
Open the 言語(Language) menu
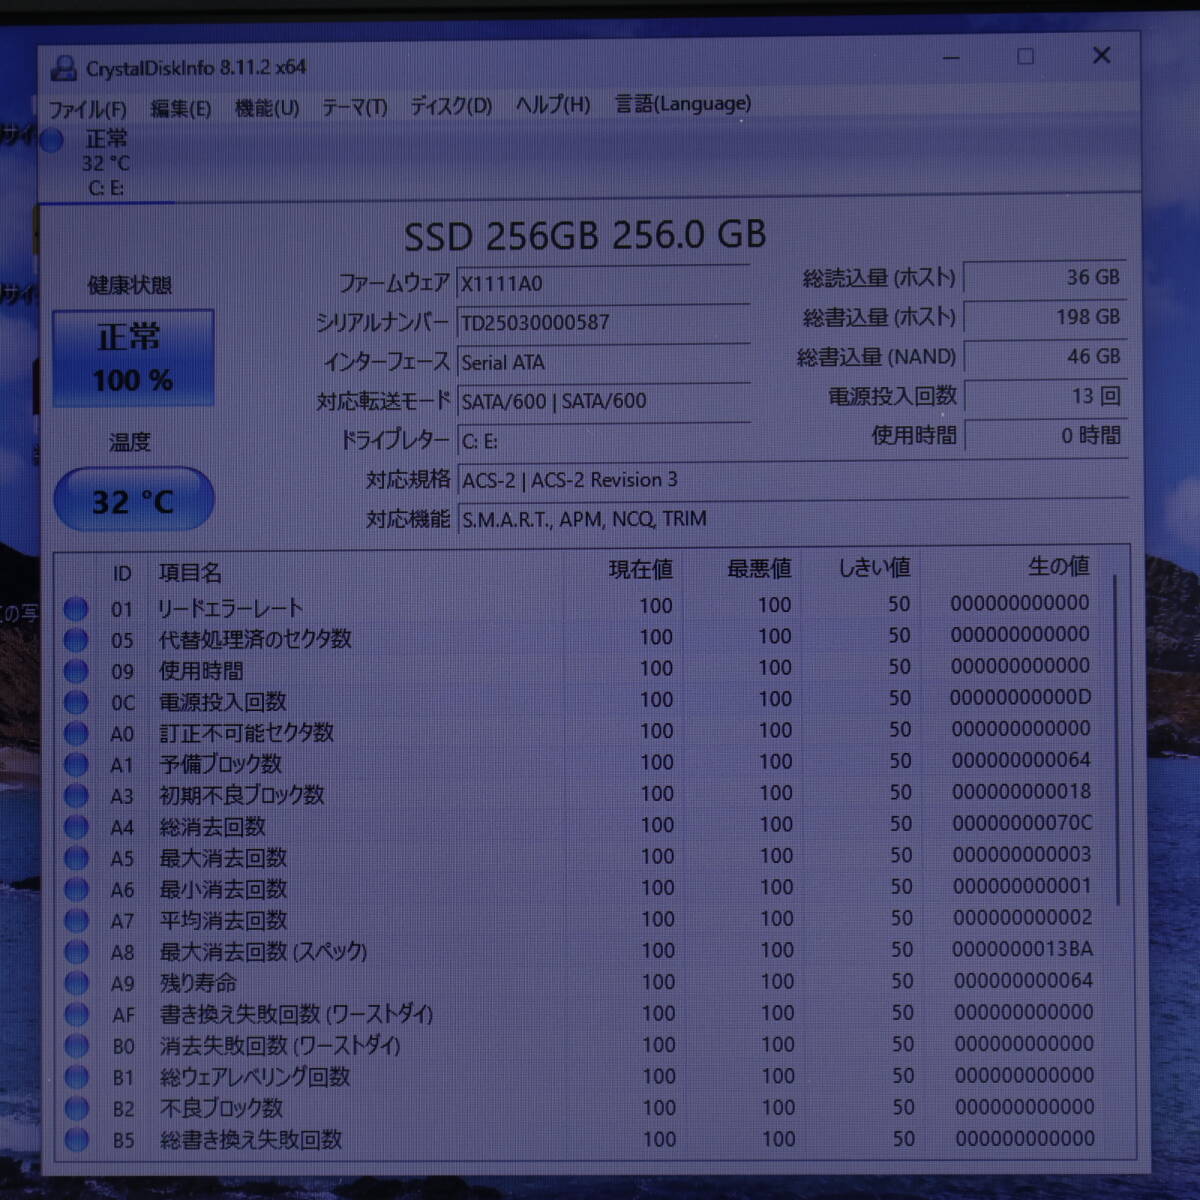(x=683, y=103)
